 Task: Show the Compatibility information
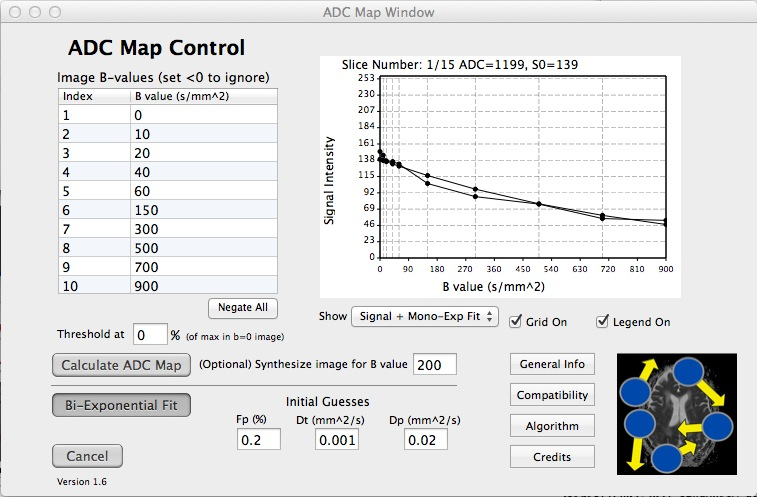[x=552, y=395]
